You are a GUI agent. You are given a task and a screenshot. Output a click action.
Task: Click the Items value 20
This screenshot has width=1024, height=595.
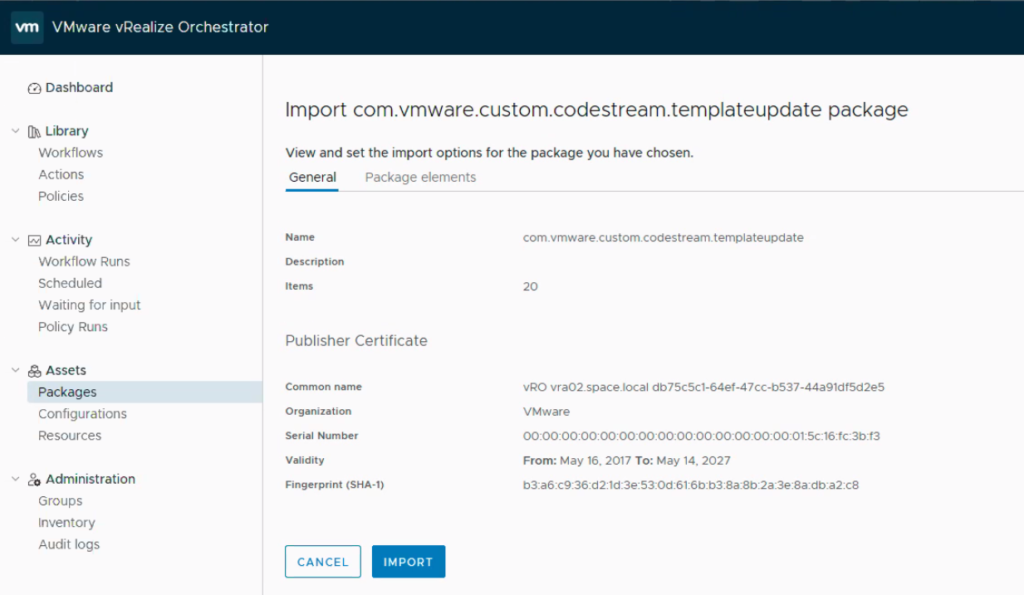tap(530, 287)
